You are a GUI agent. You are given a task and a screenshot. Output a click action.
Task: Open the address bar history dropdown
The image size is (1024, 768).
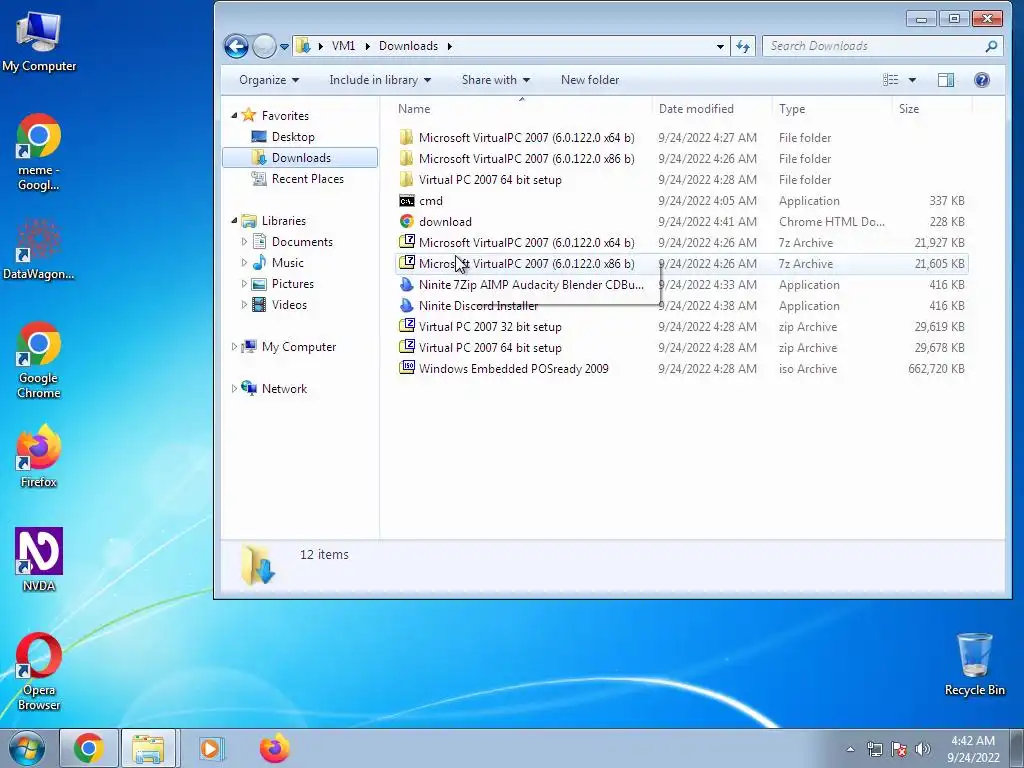pyautogui.click(x=720, y=46)
